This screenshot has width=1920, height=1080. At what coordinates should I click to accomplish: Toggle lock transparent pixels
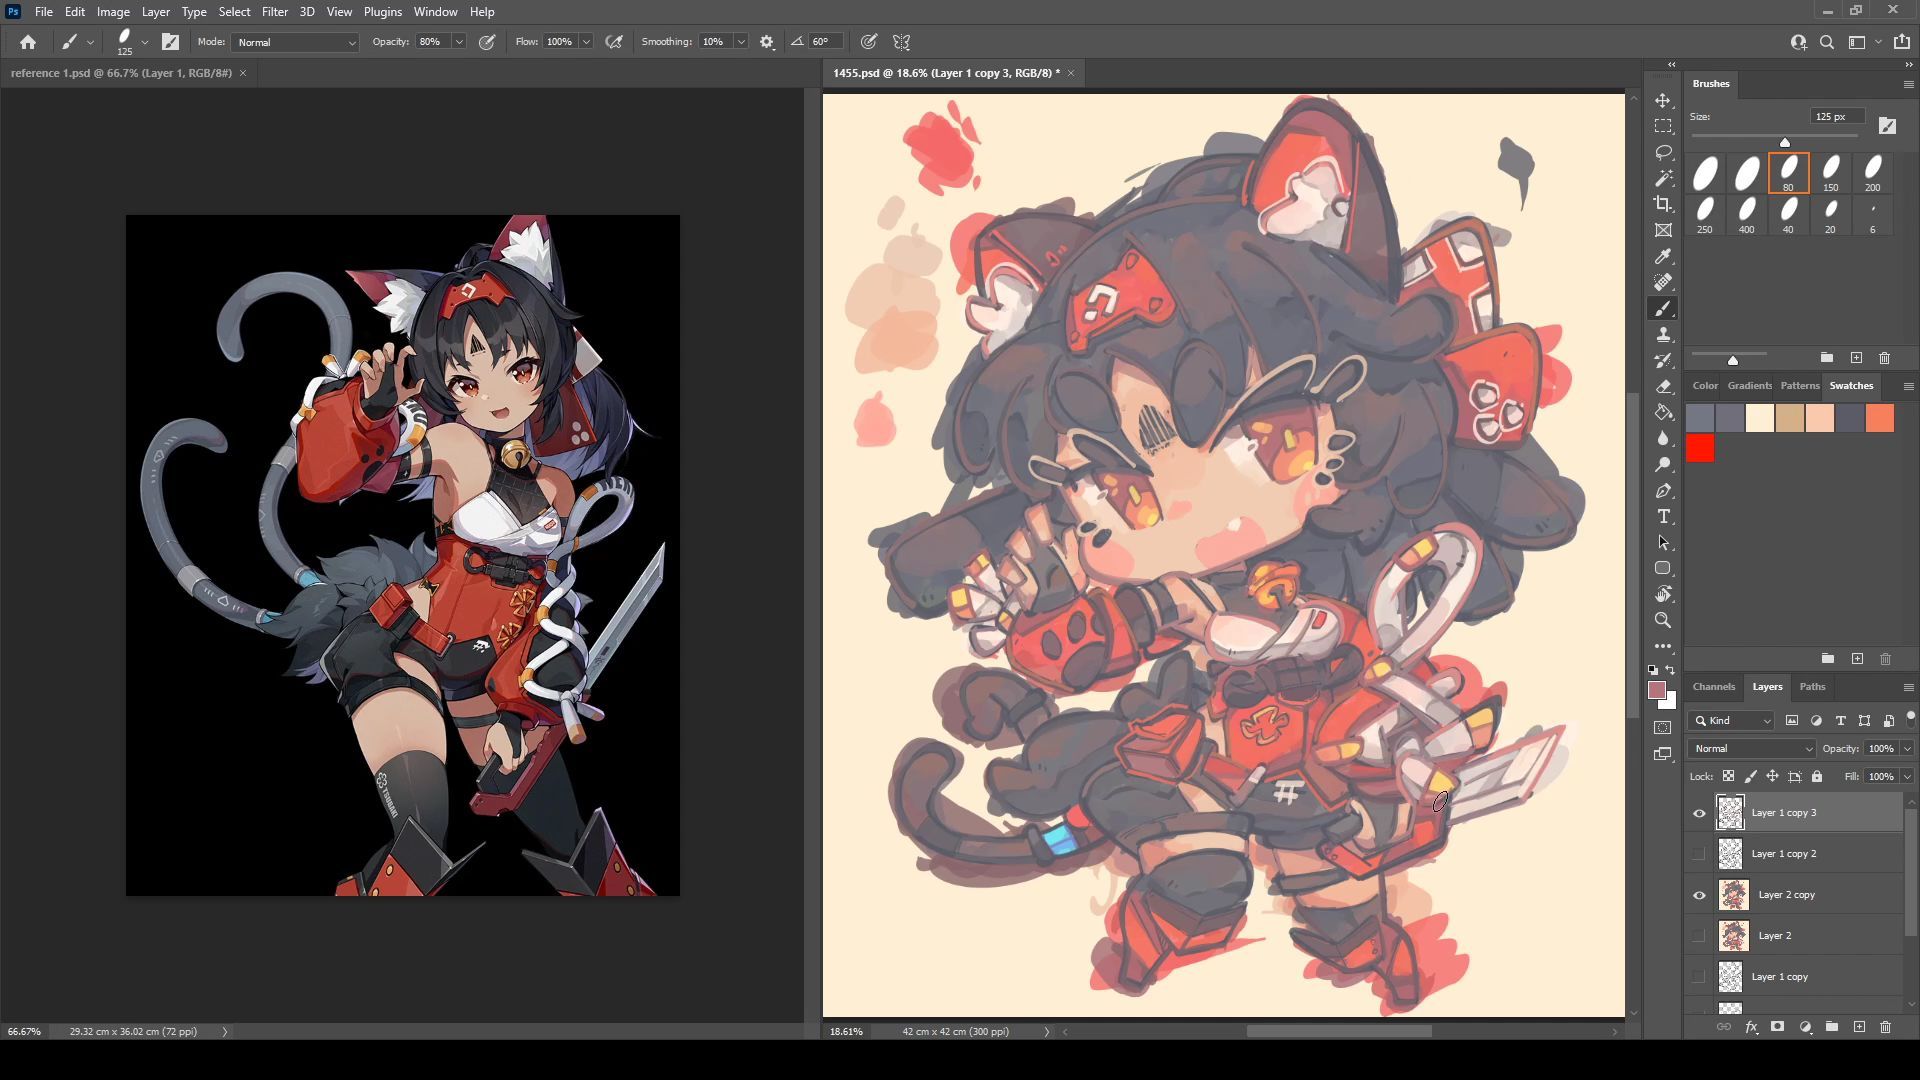(1728, 776)
